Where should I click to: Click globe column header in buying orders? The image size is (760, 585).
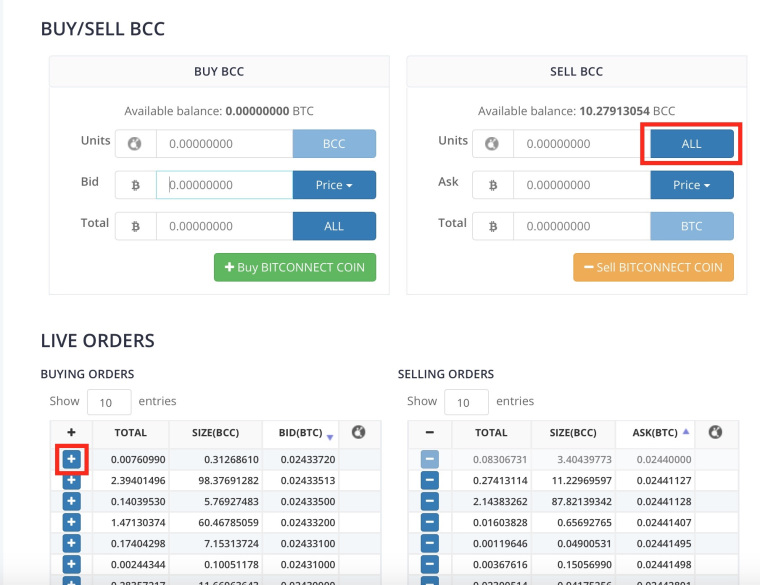point(359,432)
